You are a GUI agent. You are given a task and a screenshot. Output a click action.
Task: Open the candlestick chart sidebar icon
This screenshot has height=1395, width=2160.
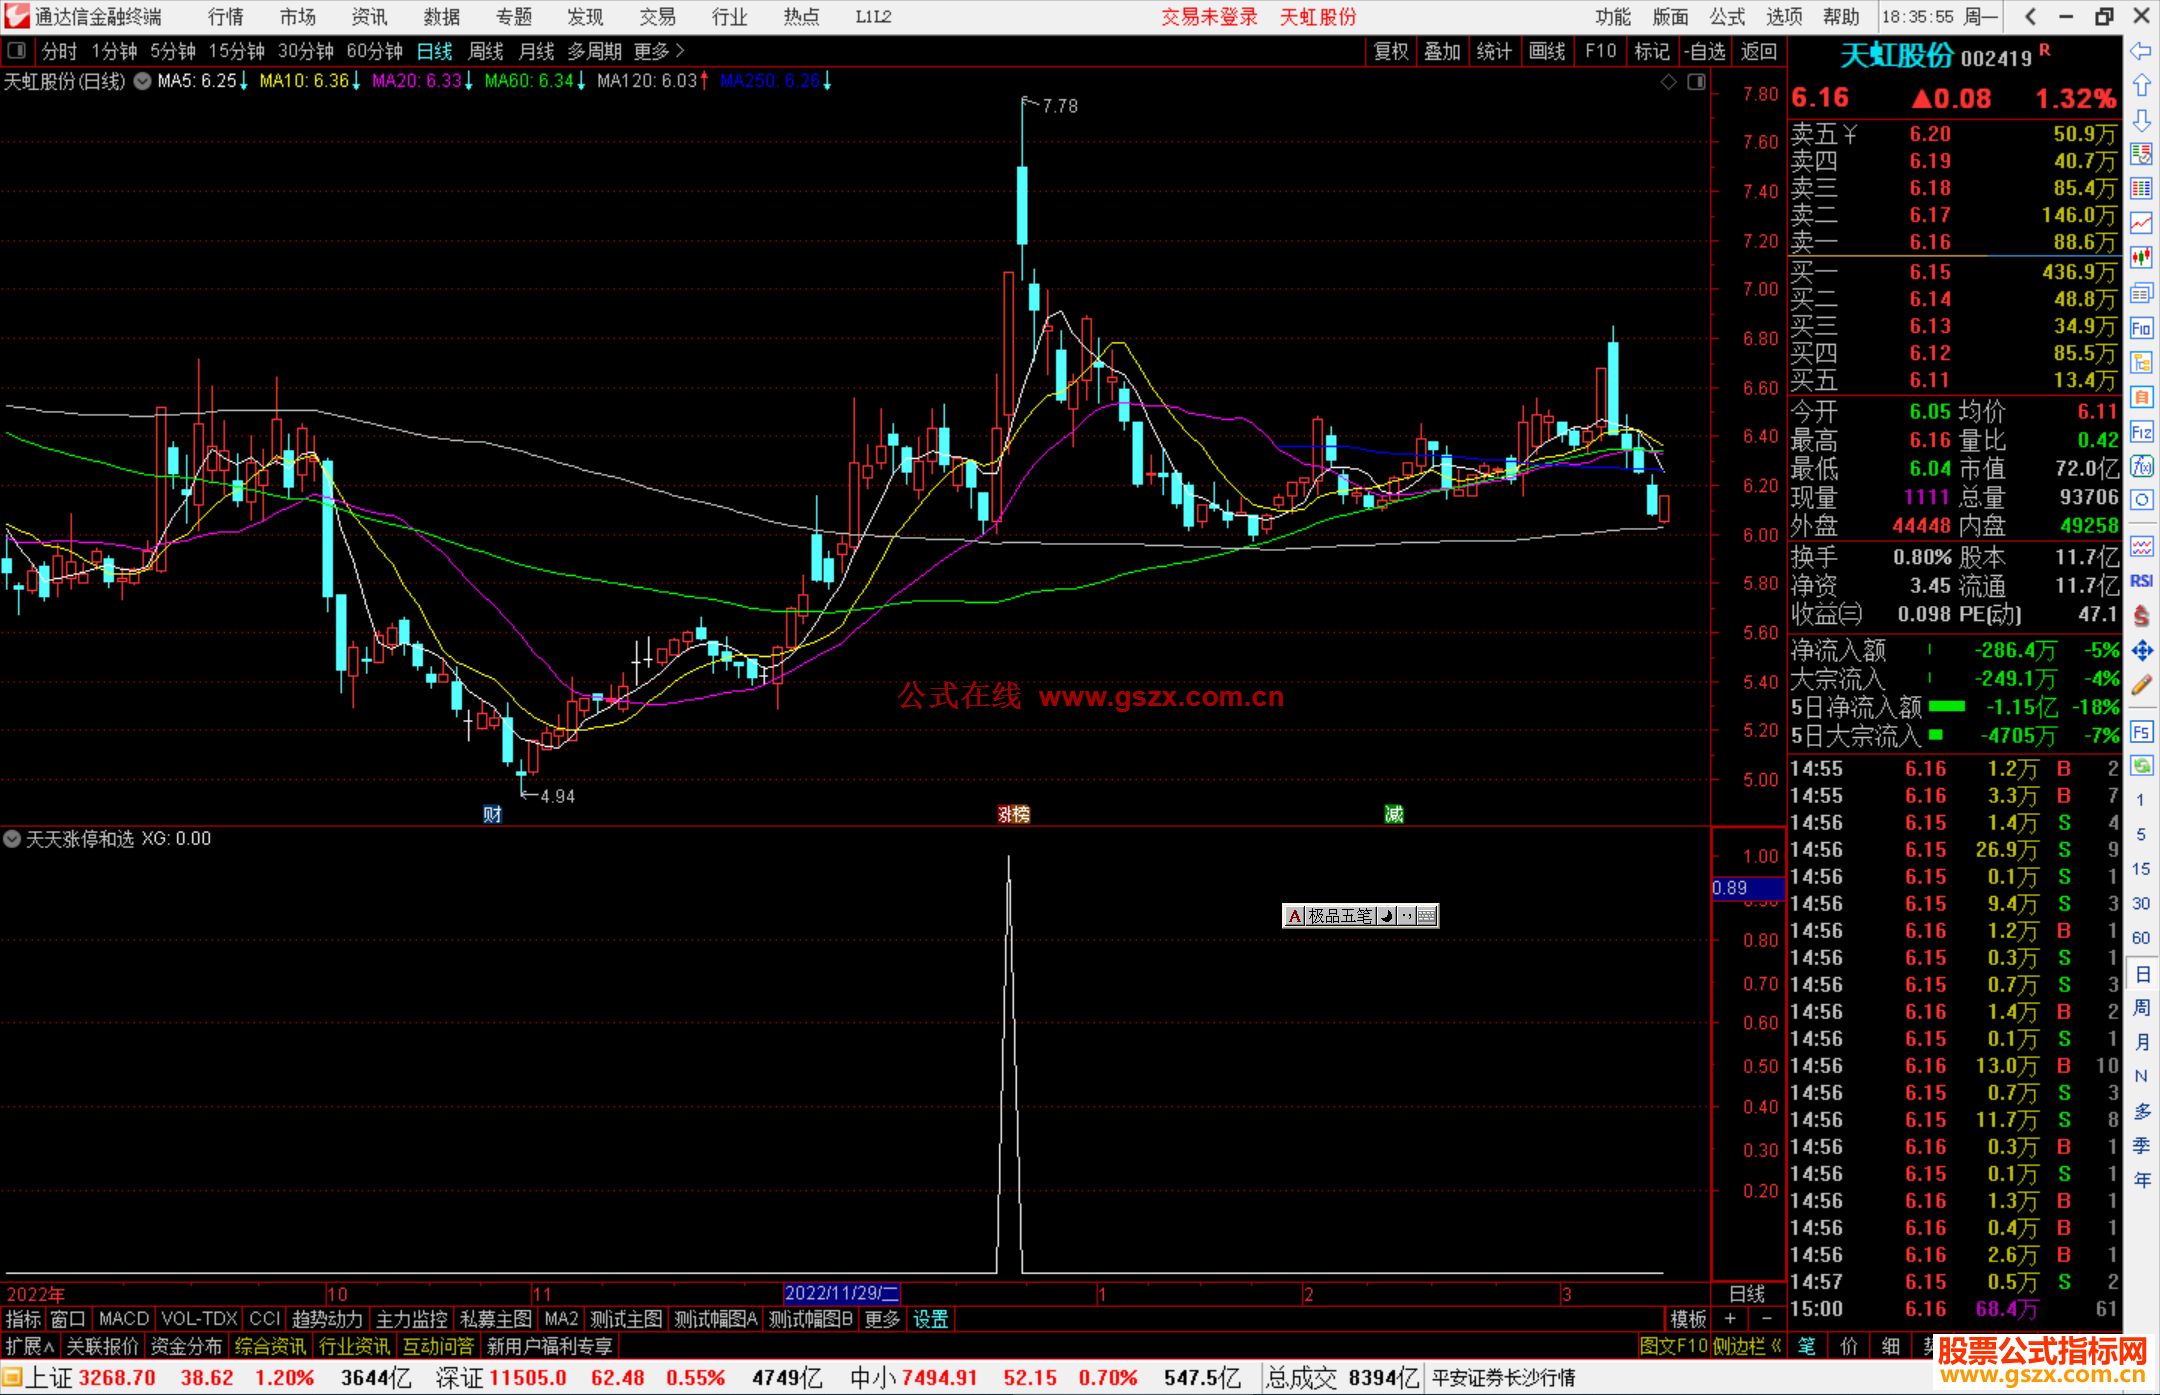coord(2141,259)
